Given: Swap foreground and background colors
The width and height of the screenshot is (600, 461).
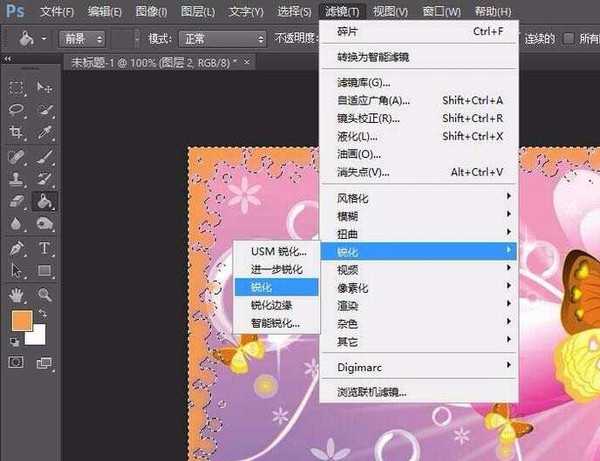Looking at the screenshot, I should [x=43, y=314].
